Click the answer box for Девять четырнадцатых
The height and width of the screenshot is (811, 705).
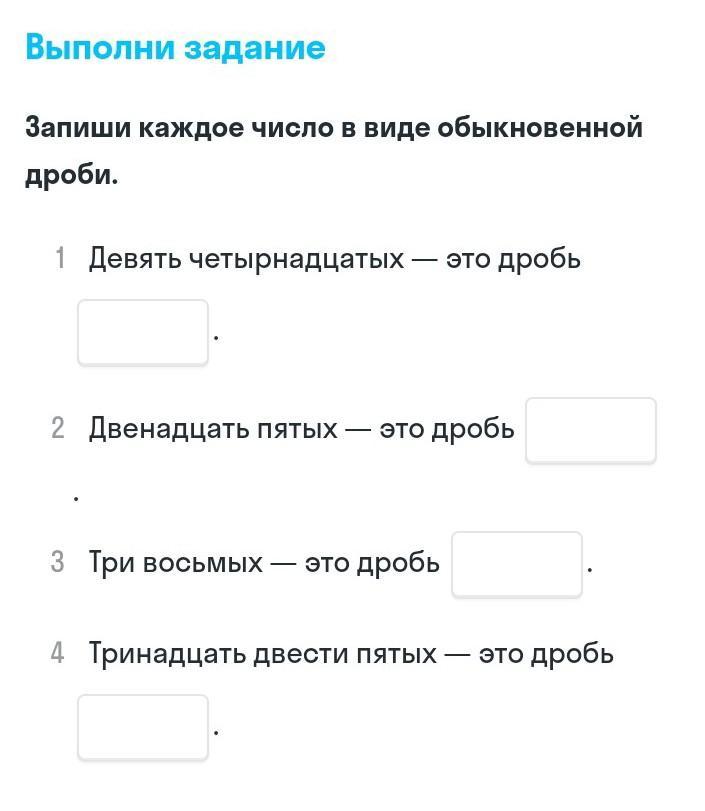pos(143,332)
